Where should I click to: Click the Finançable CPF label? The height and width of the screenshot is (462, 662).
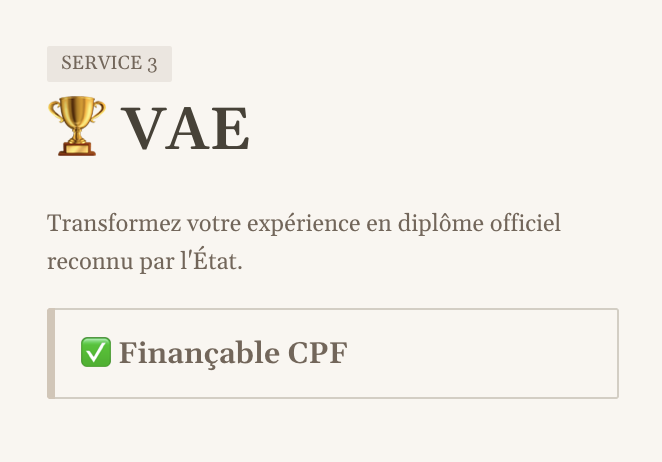coord(233,353)
